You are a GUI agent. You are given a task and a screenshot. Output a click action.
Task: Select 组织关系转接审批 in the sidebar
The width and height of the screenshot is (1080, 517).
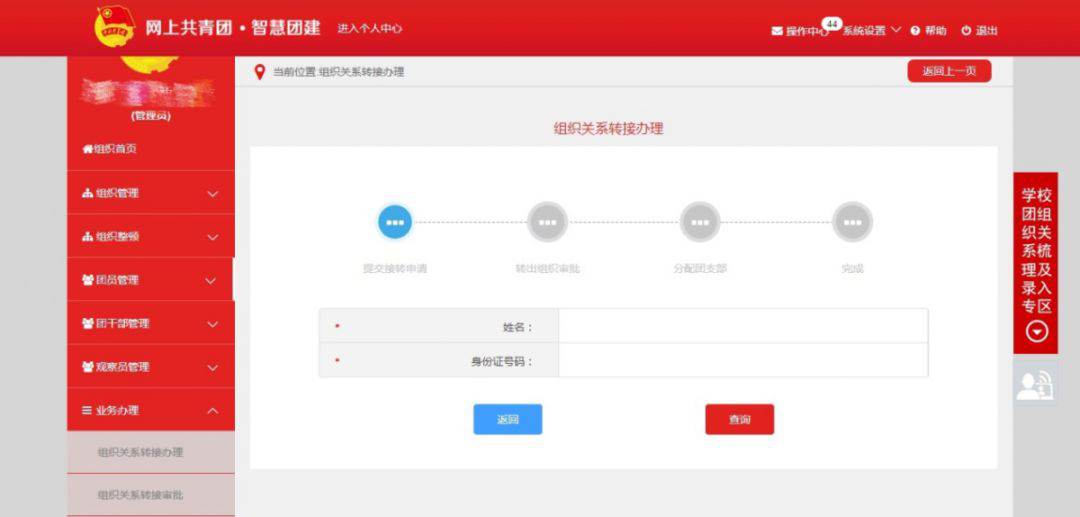click(141, 495)
